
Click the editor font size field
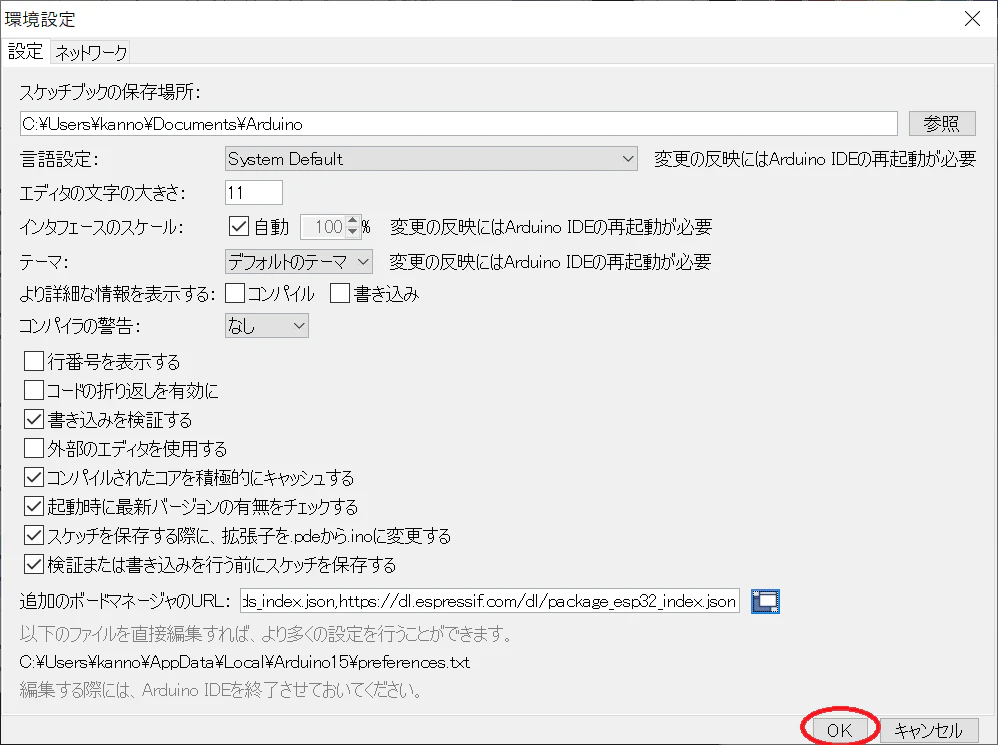click(253, 193)
